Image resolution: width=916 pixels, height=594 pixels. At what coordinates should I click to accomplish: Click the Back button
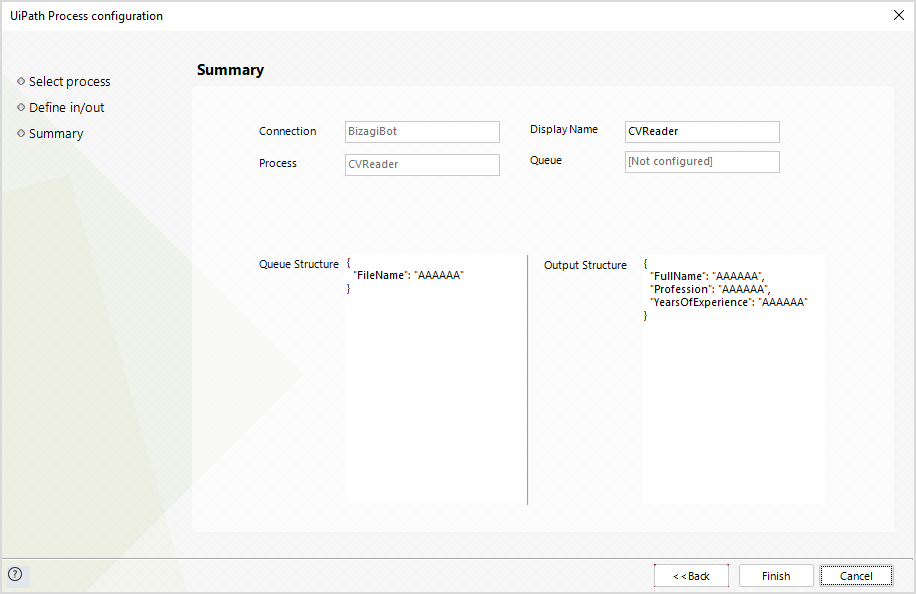tap(691, 576)
